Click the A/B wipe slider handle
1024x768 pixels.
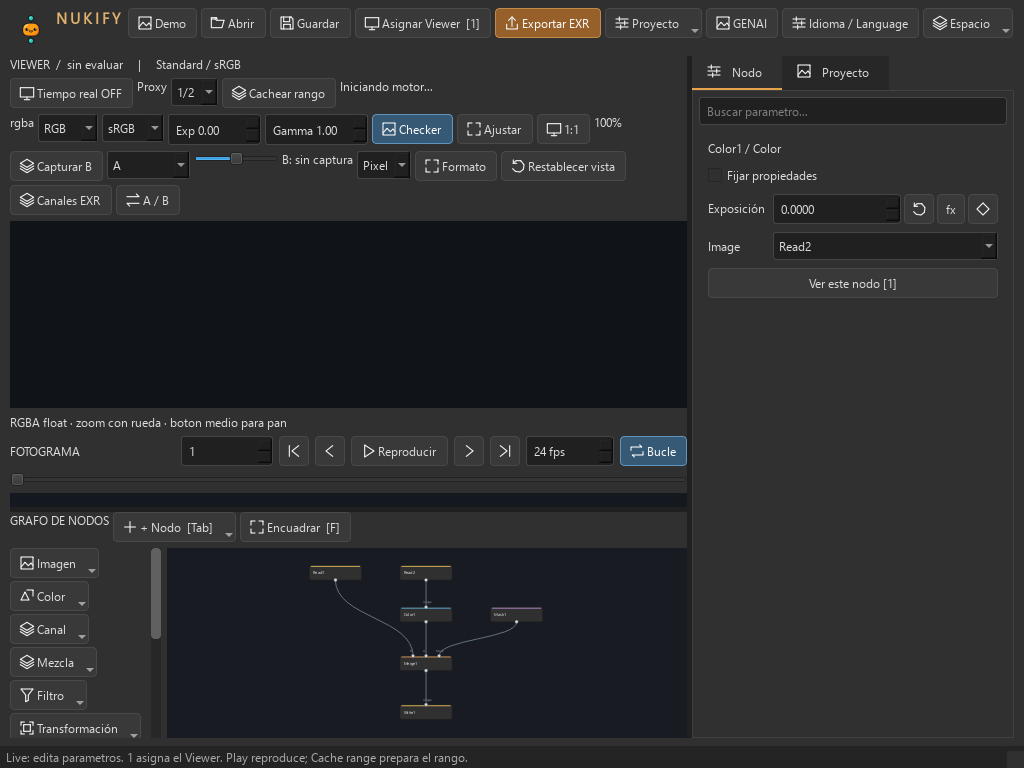[x=236, y=159]
